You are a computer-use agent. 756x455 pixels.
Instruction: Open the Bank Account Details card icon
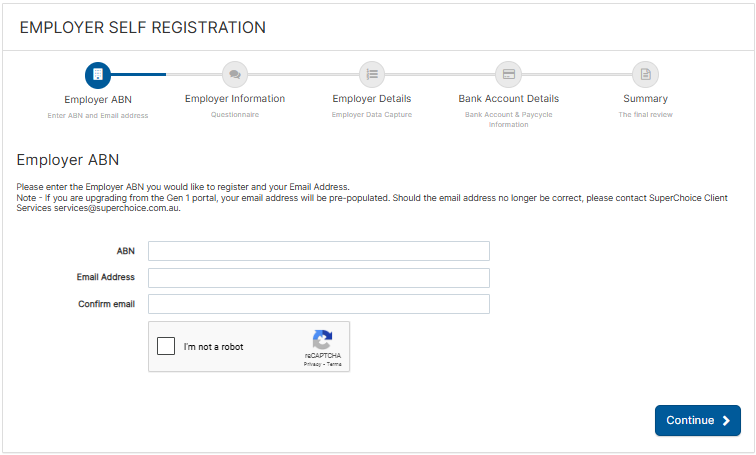point(509,74)
